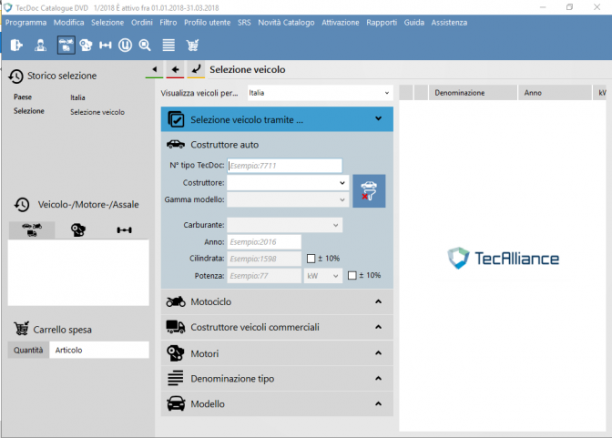Click the Cilindrata input field
This screenshot has width=612, height=438.
(x=264, y=258)
